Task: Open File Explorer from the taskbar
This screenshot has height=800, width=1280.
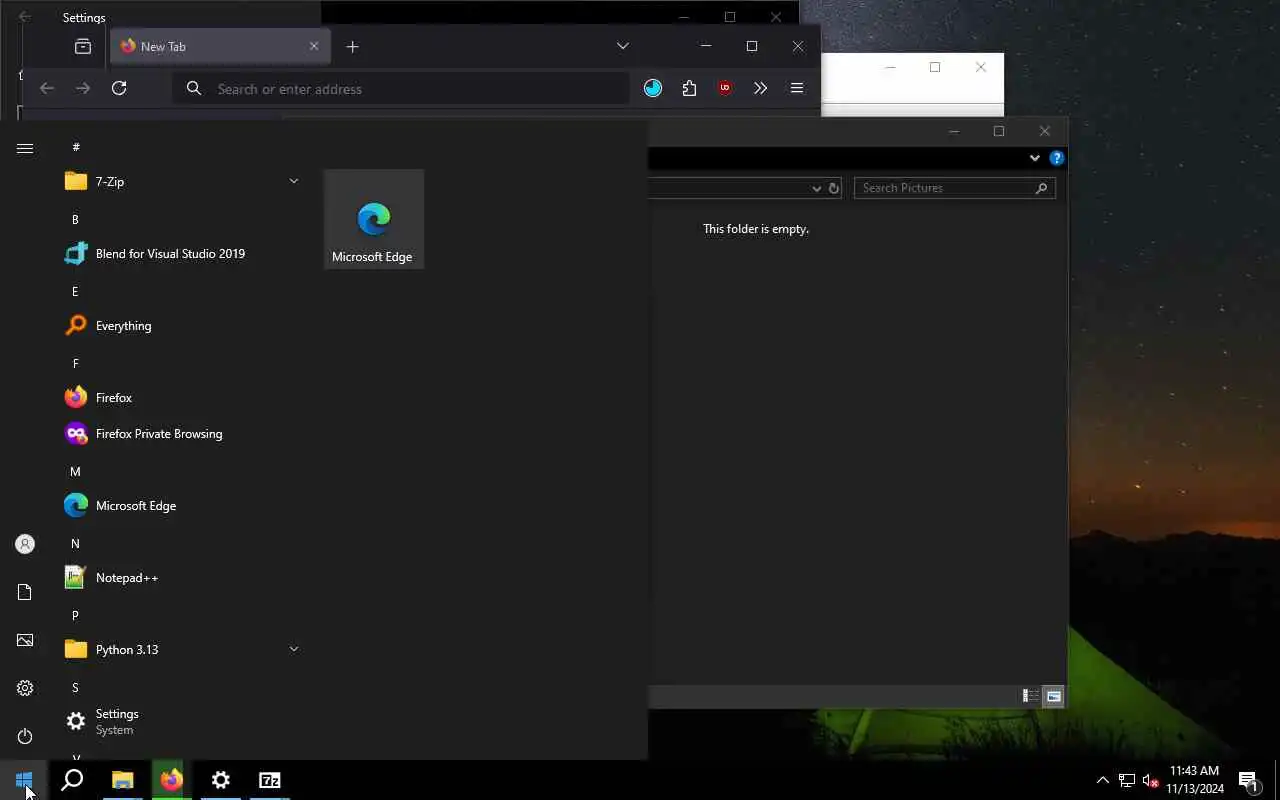Action: point(122,780)
